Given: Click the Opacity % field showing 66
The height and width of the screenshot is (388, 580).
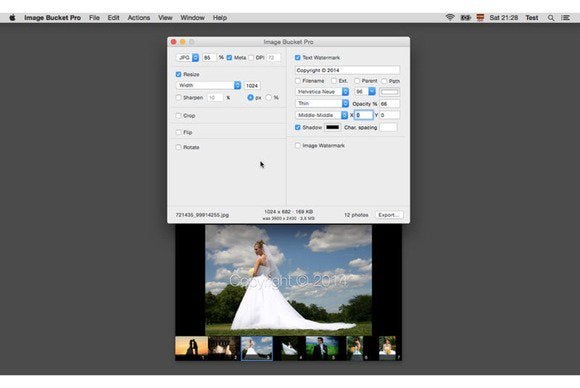Looking at the screenshot, I should [390, 104].
